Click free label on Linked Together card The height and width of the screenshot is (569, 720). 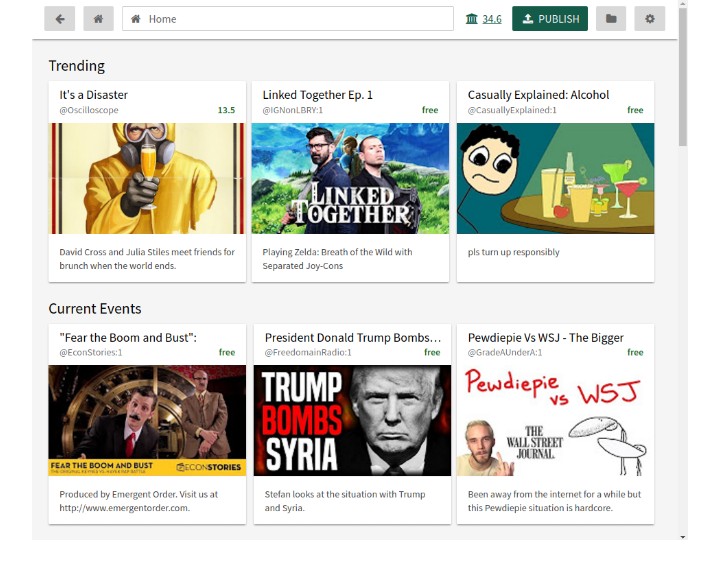pyautogui.click(x=430, y=110)
